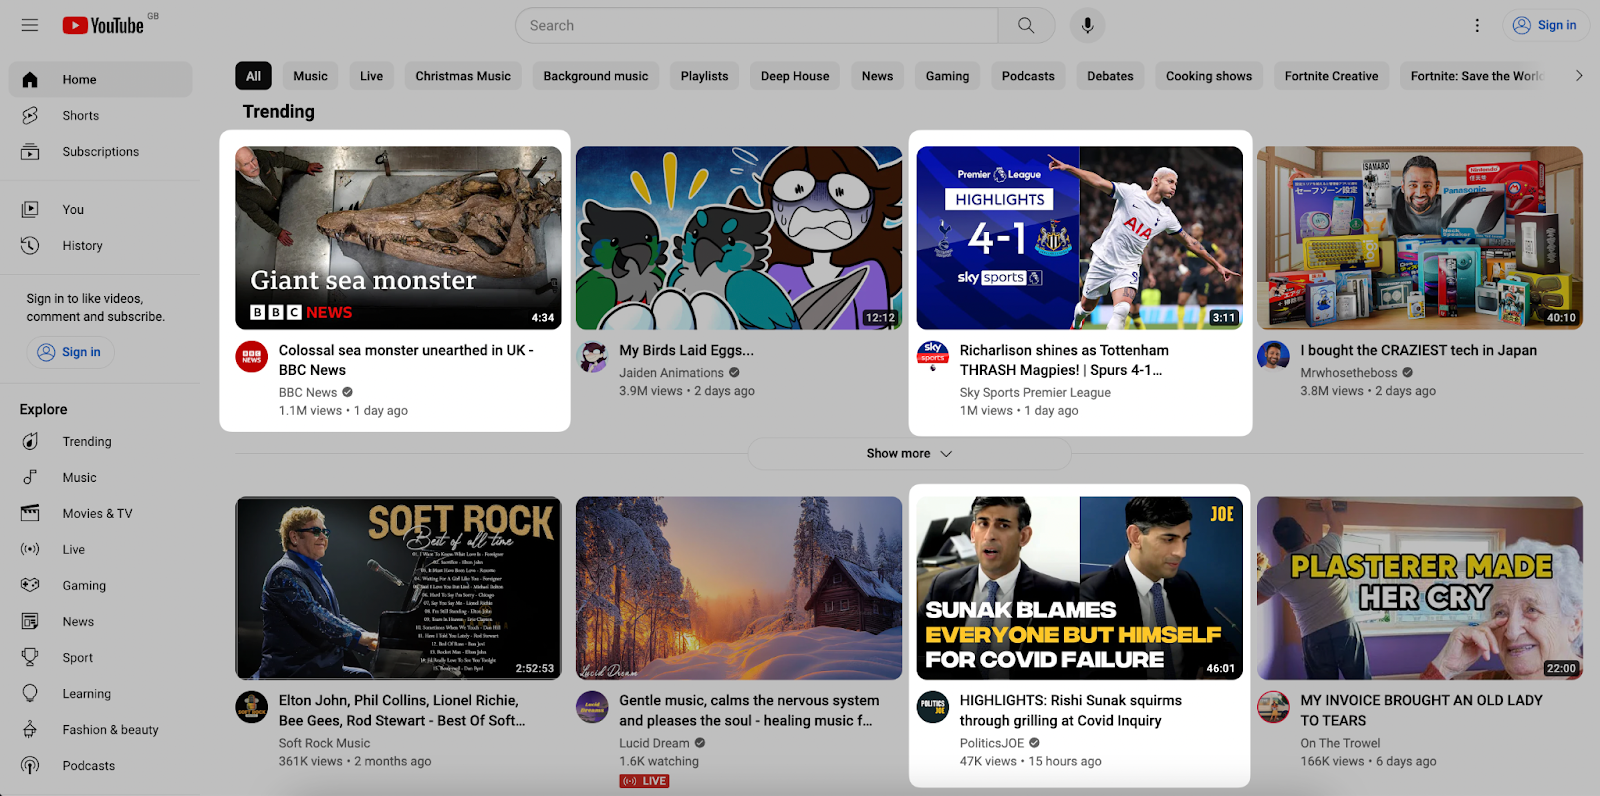The image size is (1600, 796).
Task: Open Rishi Sunak Covid Inquiry title
Action: (1070, 710)
